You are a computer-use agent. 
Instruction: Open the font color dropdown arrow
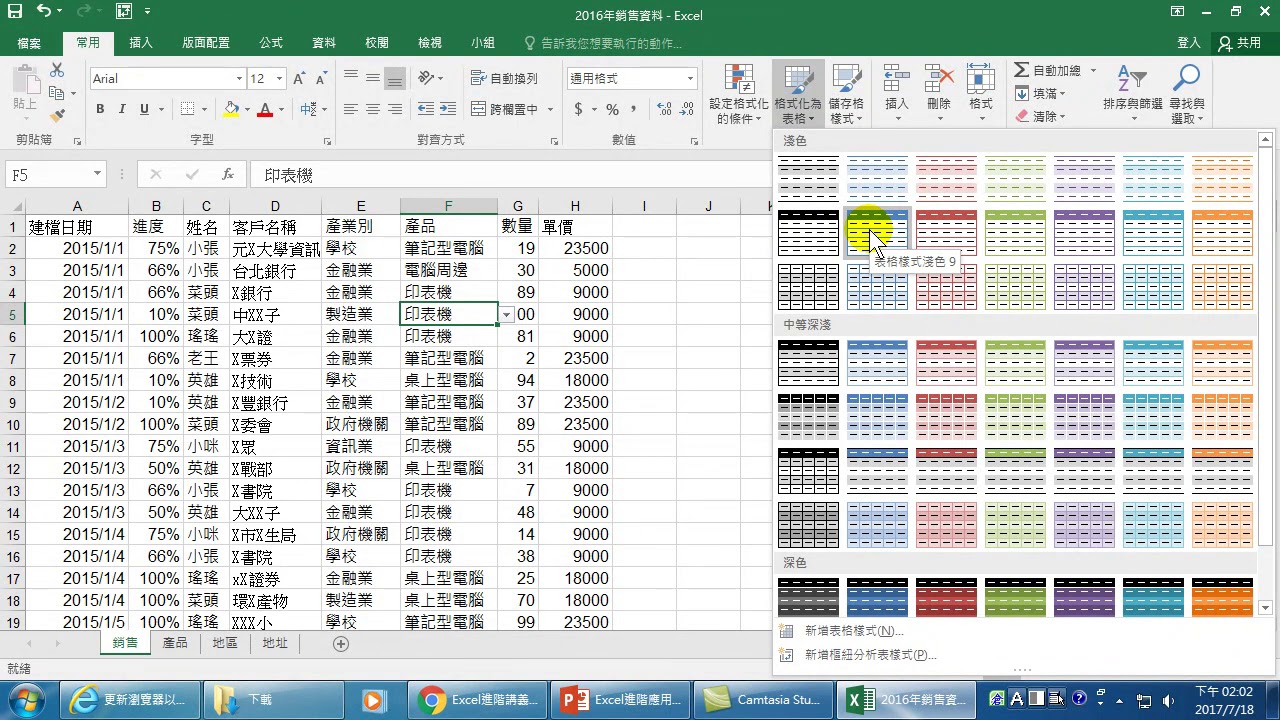[x=282, y=109]
